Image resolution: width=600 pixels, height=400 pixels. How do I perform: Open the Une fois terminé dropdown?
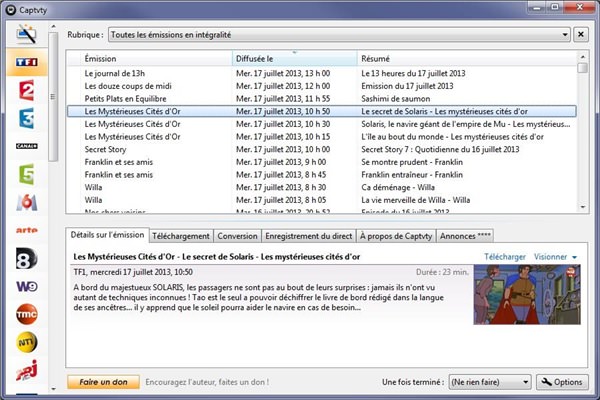tap(490, 382)
